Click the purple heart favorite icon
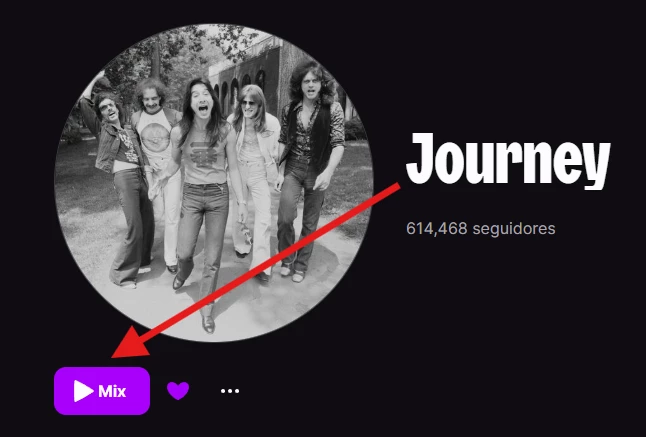This screenshot has height=437, width=646. (178, 390)
